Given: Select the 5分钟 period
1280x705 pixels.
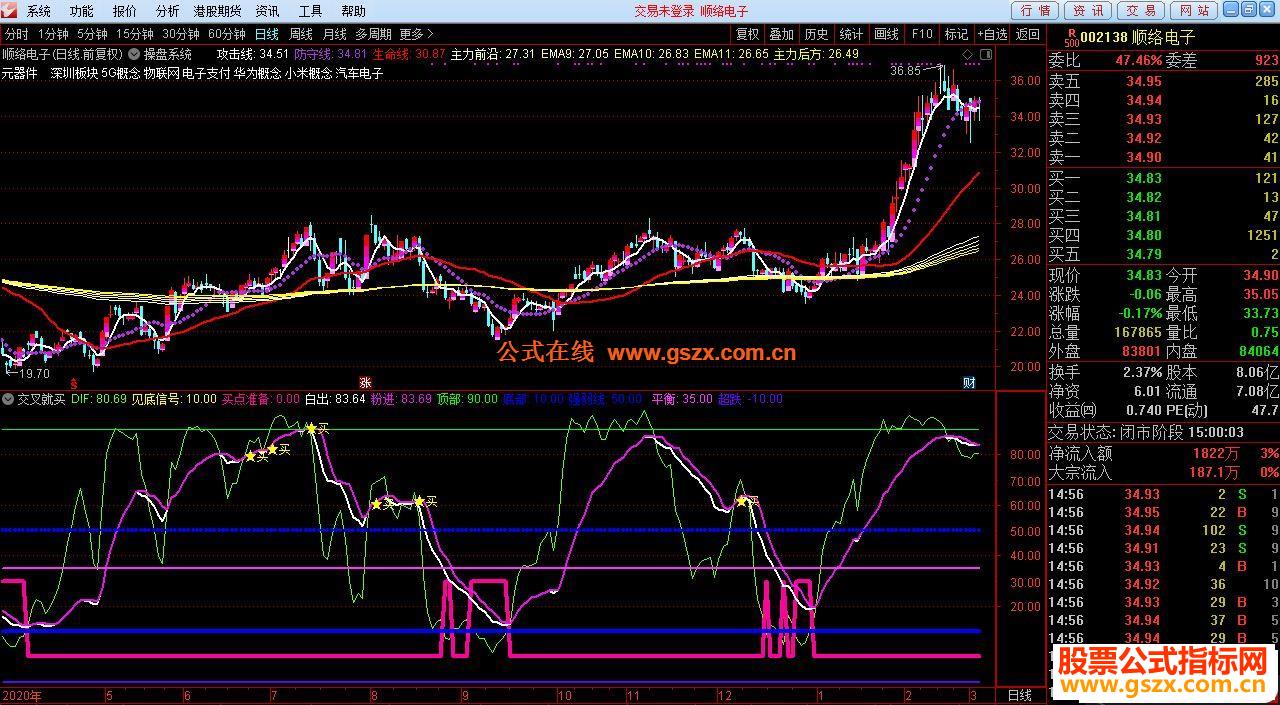Looking at the screenshot, I should coord(93,33).
